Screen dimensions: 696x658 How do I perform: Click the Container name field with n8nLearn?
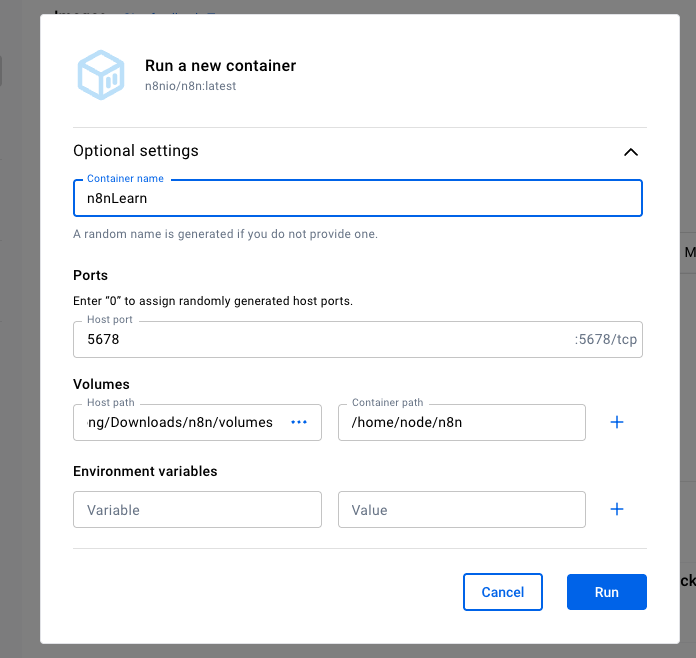358,198
